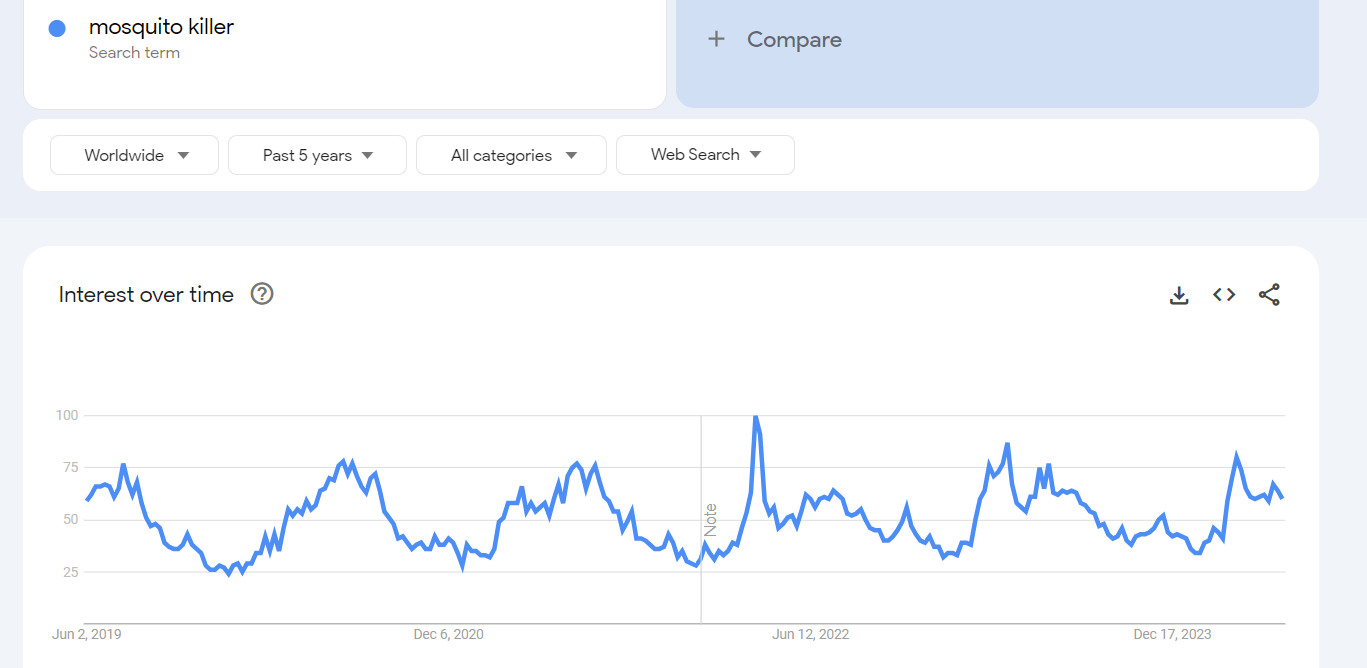The width and height of the screenshot is (1367, 668).
Task: Open help icon beside Interest over time
Action: point(262,294)
